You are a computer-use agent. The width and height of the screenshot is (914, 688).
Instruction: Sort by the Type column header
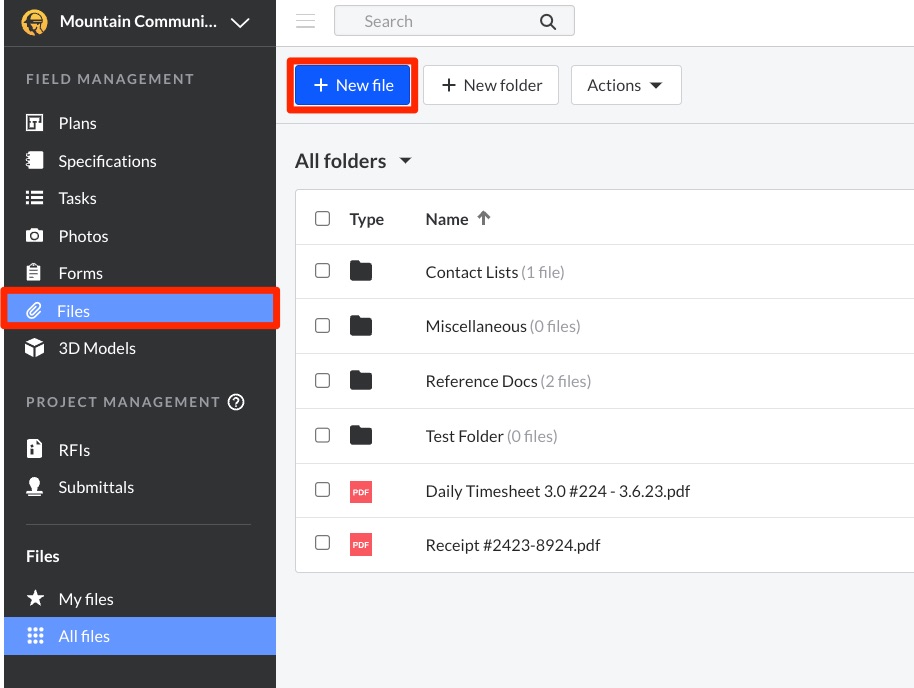[367, 219]
